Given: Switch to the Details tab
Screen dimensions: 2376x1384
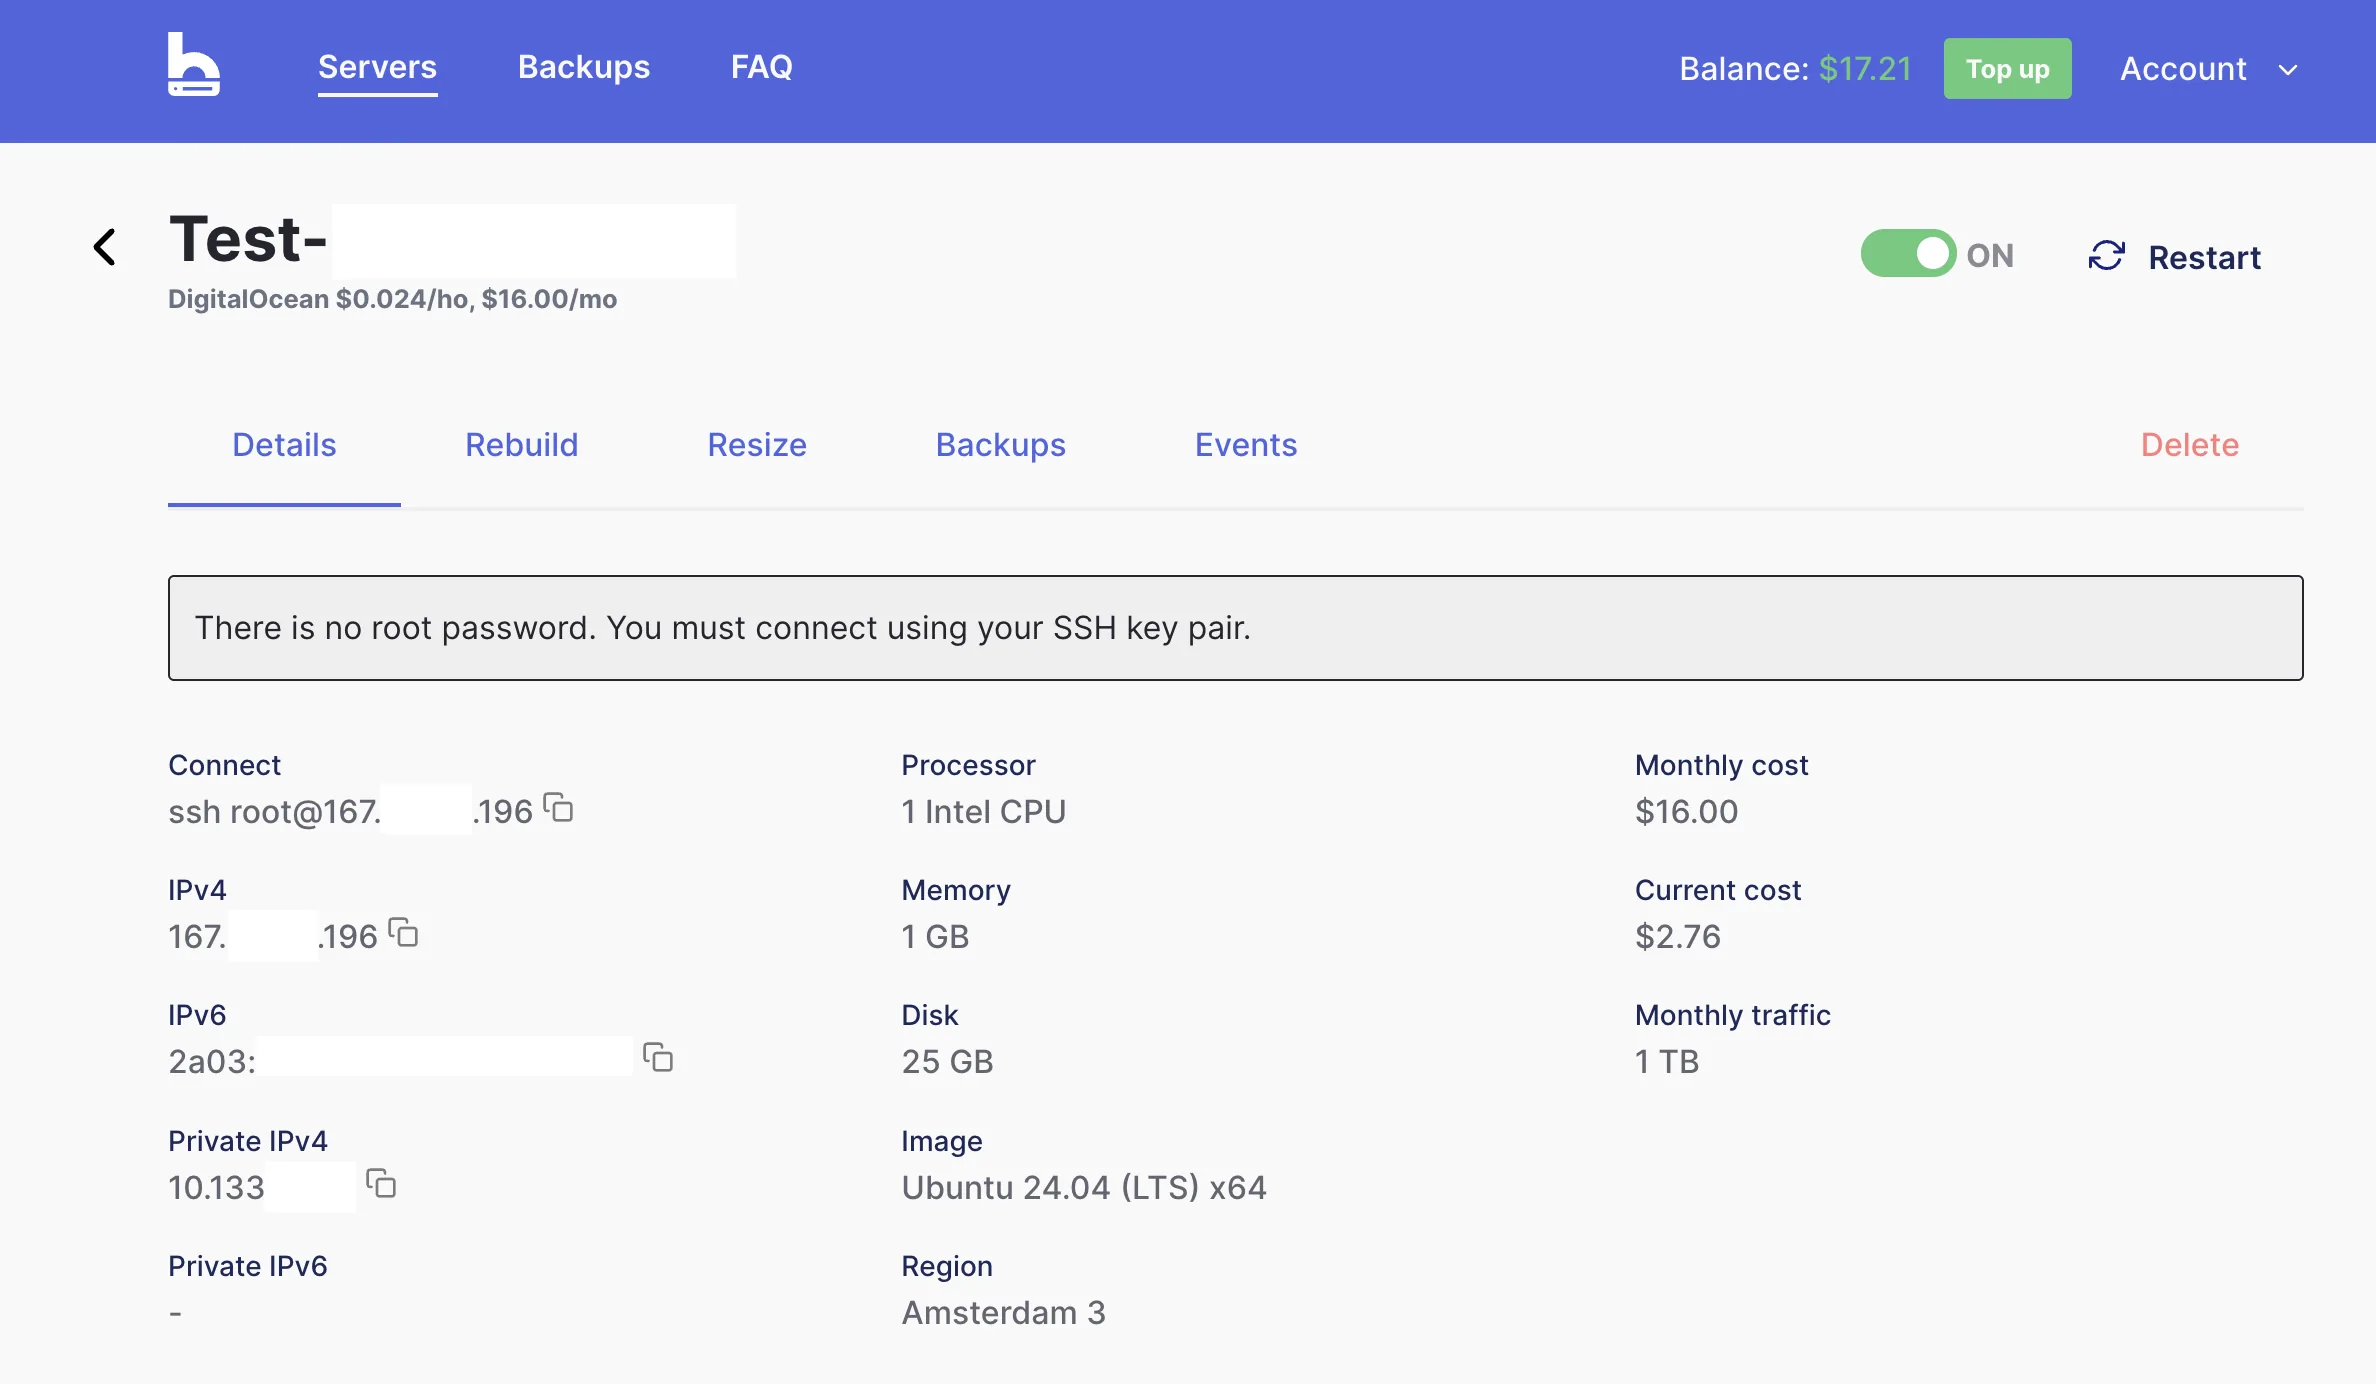Looking at the screenshot, I should point(284,445).
